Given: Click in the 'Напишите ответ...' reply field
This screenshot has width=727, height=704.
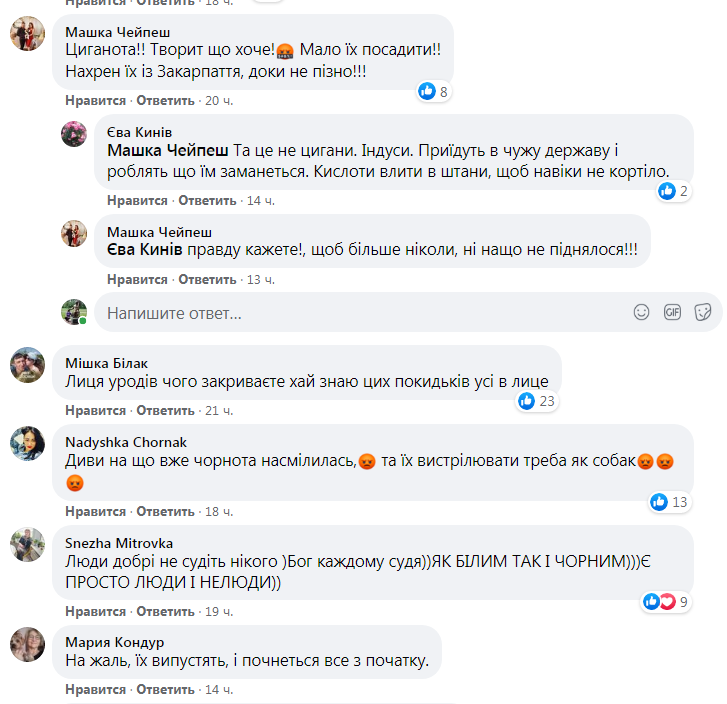Looking at the screenshot, I should click(360, 313).
